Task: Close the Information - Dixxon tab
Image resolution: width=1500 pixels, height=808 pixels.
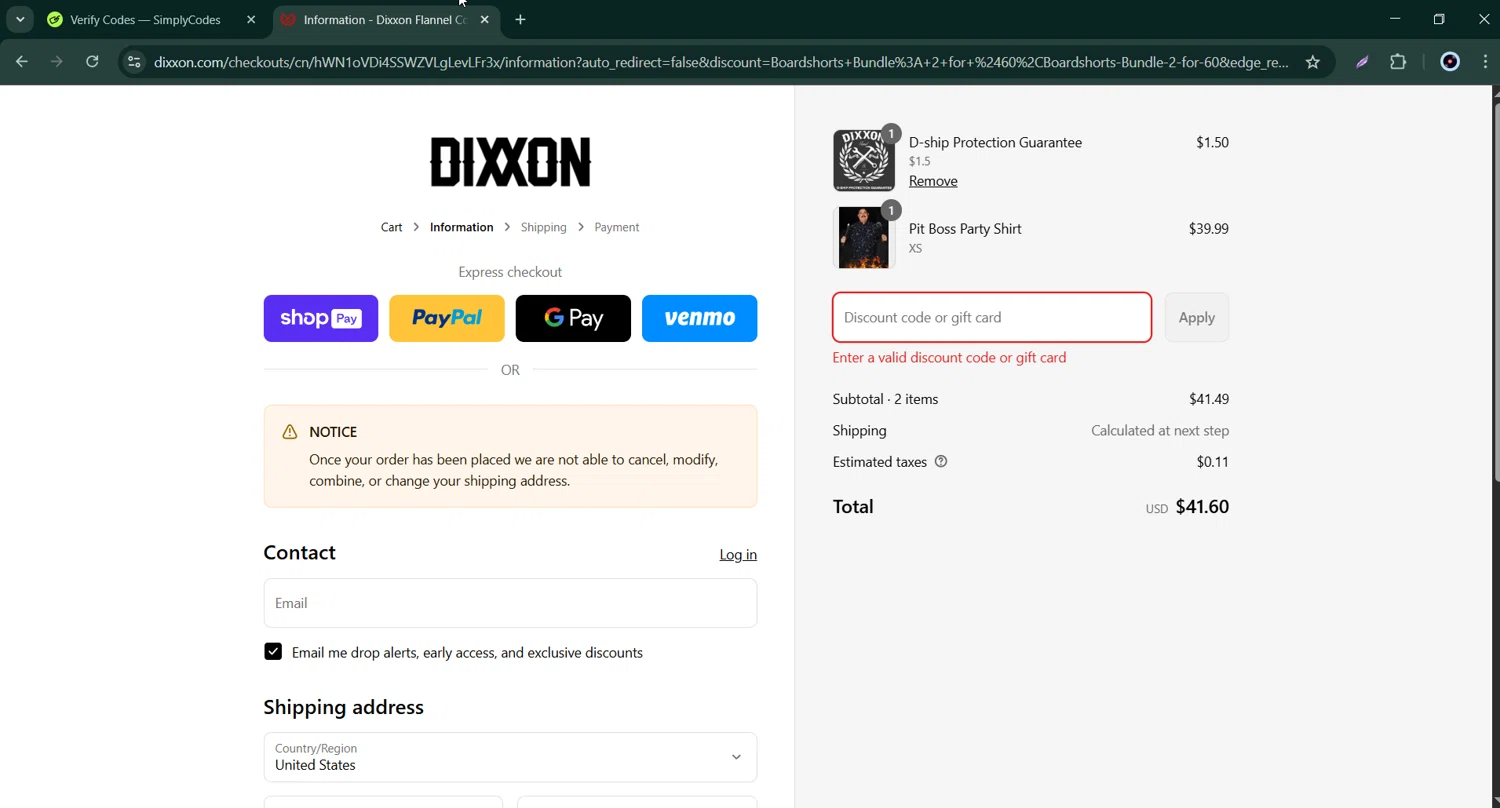Action: click(485, 20)
